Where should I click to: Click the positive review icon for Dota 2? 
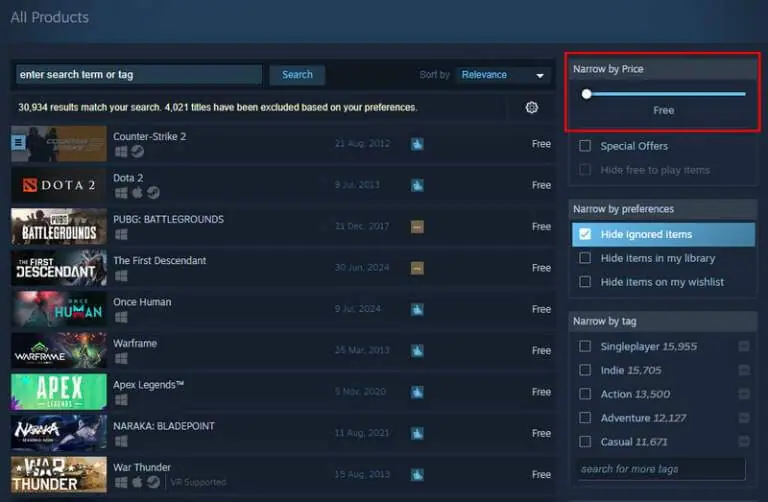[x=417, y=185]
